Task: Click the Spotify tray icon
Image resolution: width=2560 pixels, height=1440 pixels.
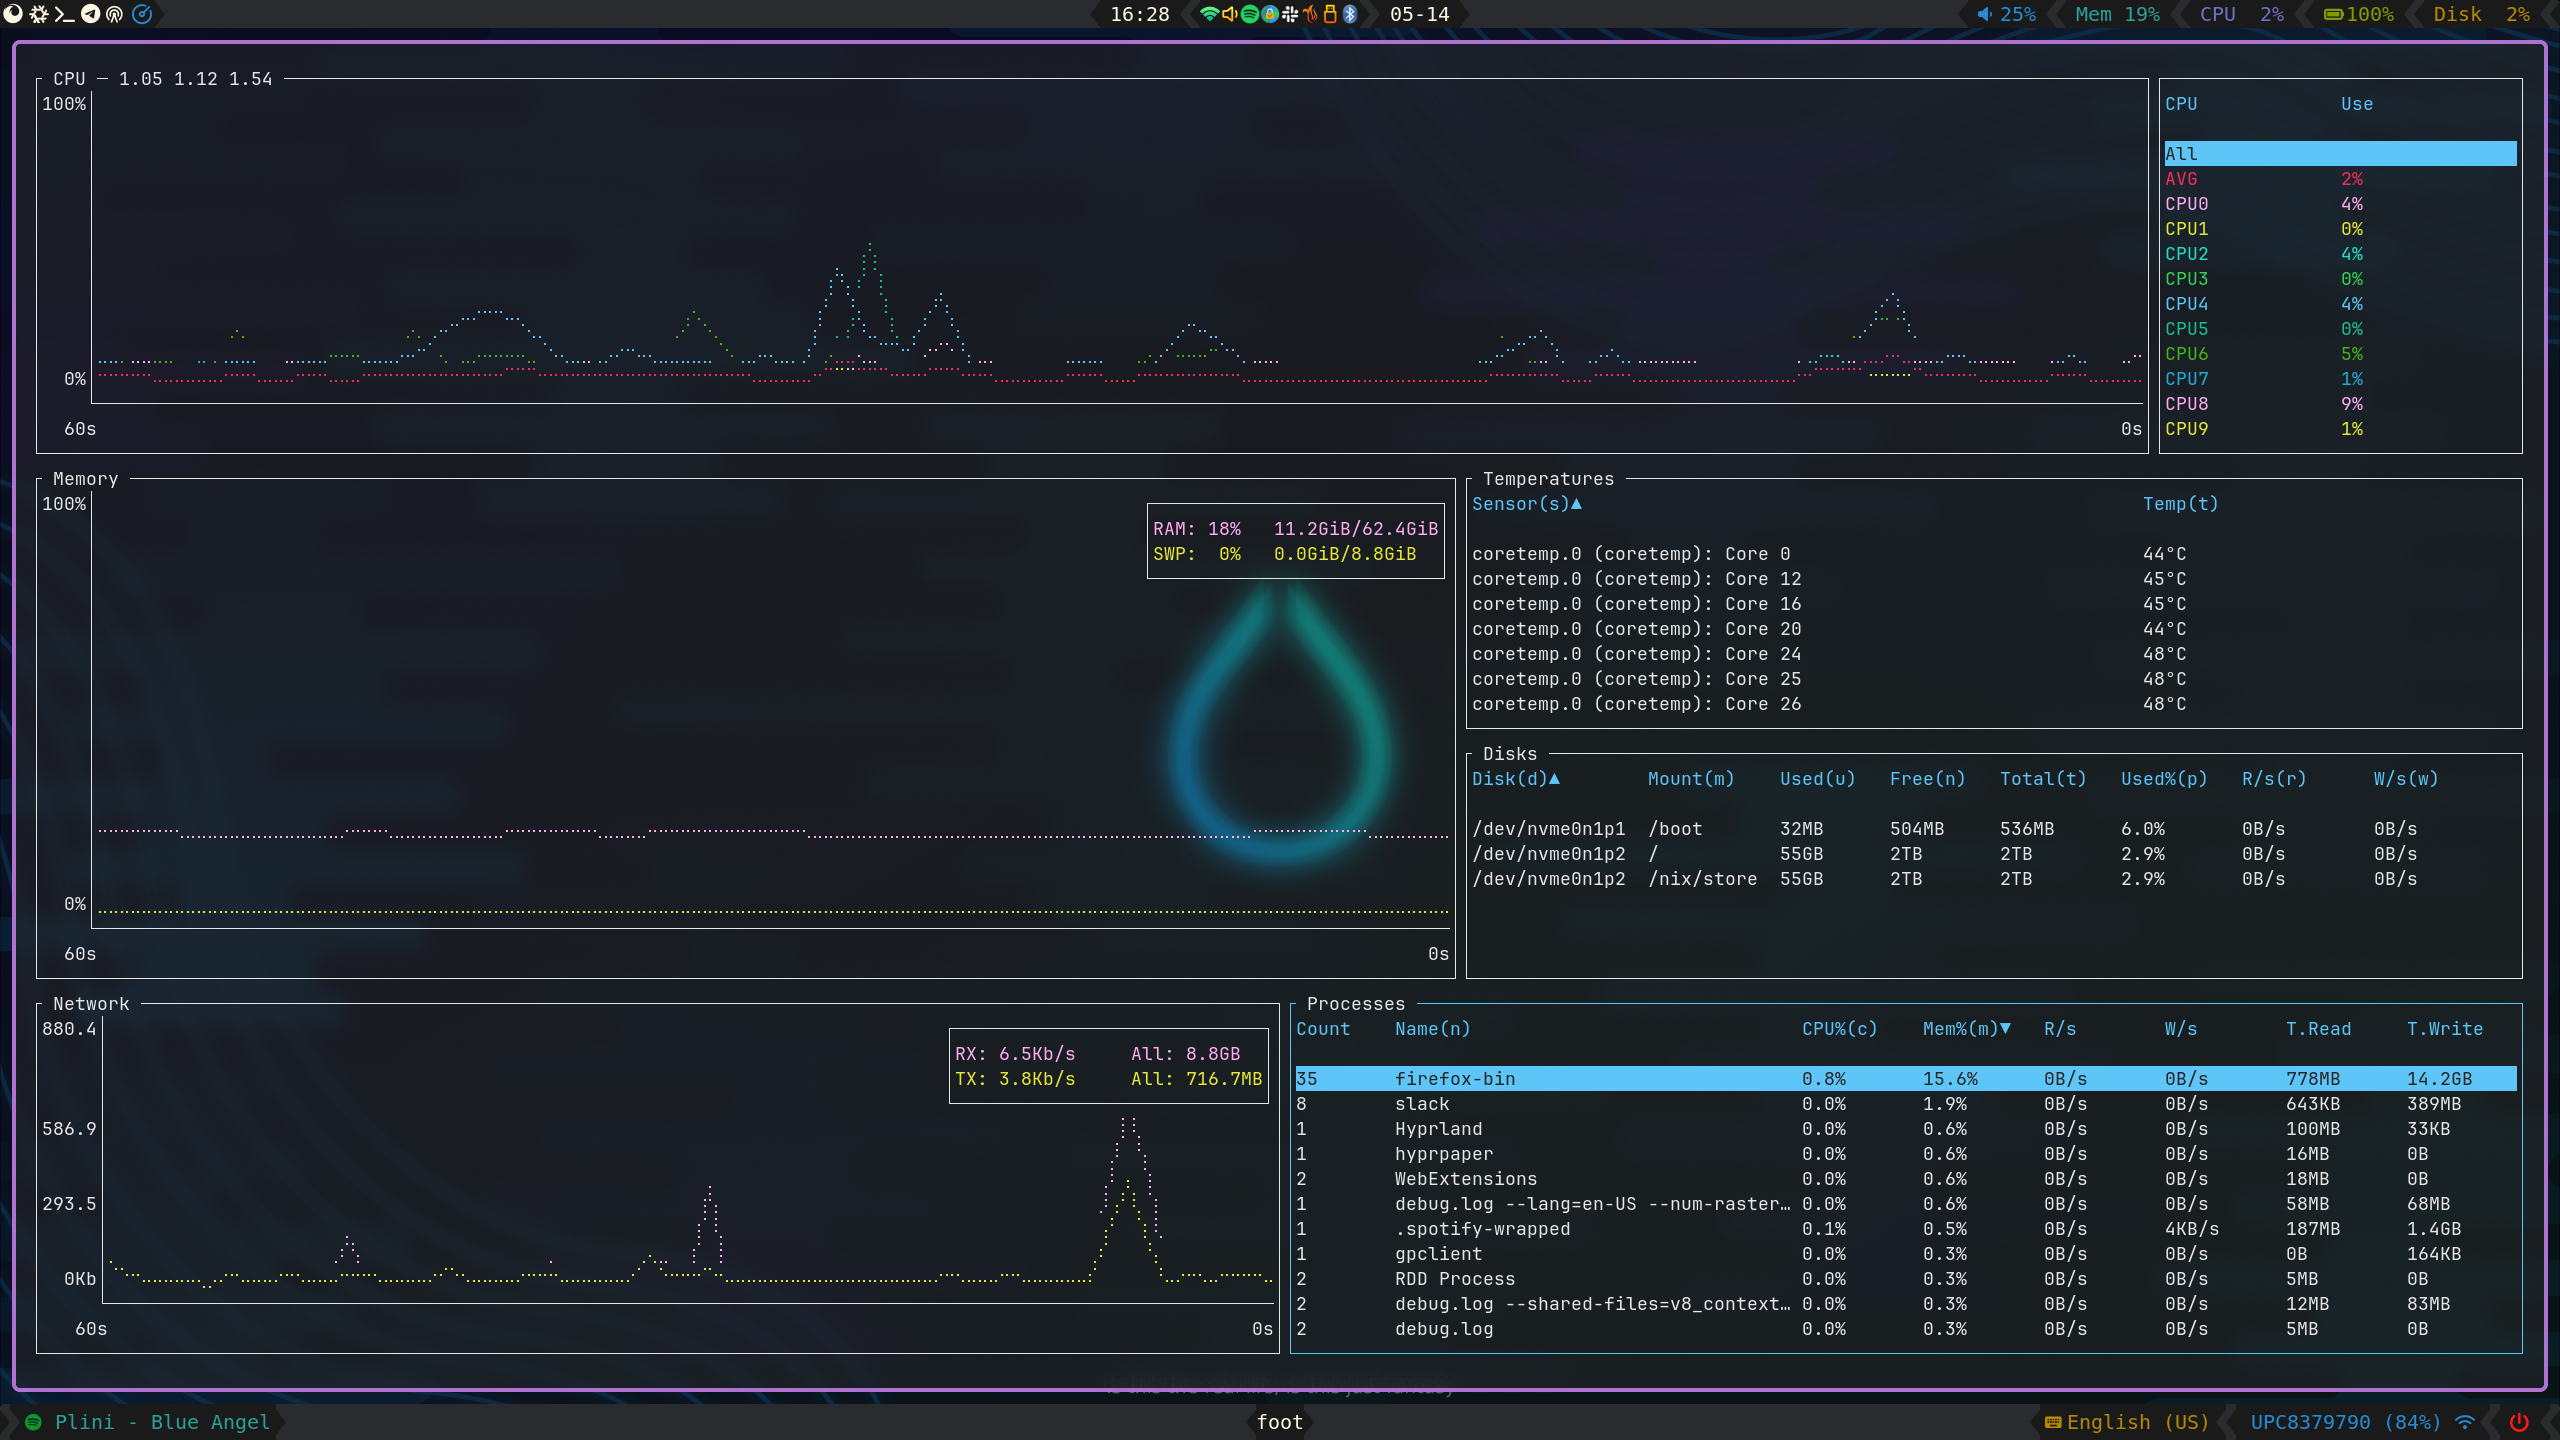Action: click(1250, 14)
